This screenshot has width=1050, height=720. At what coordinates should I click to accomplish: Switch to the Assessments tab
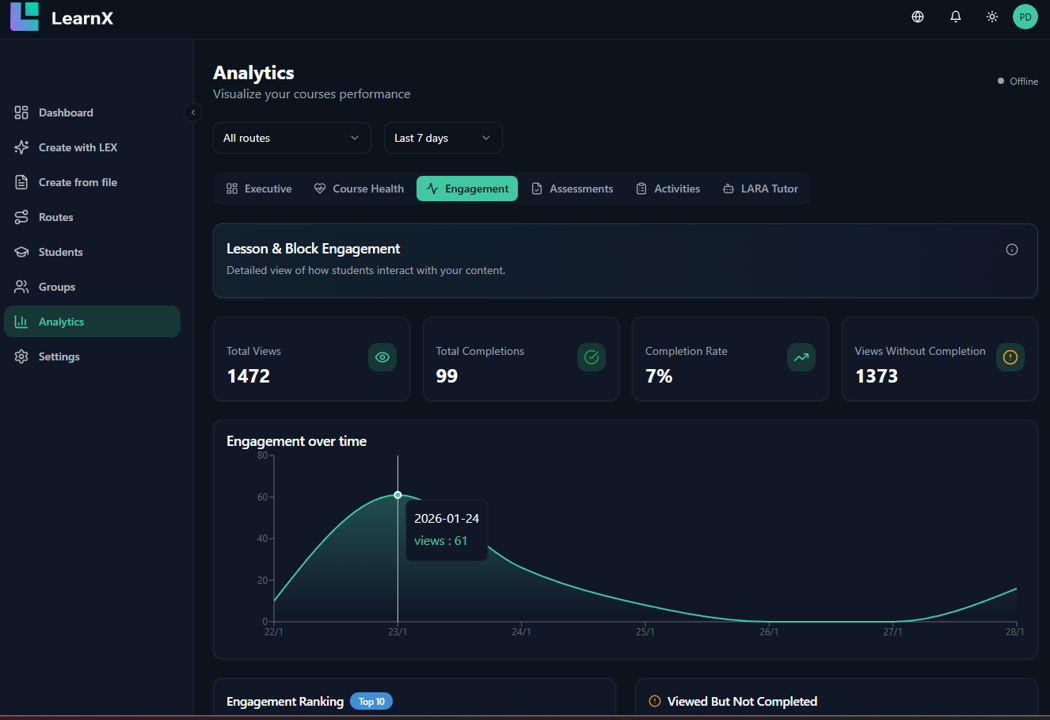pos(573,189)
